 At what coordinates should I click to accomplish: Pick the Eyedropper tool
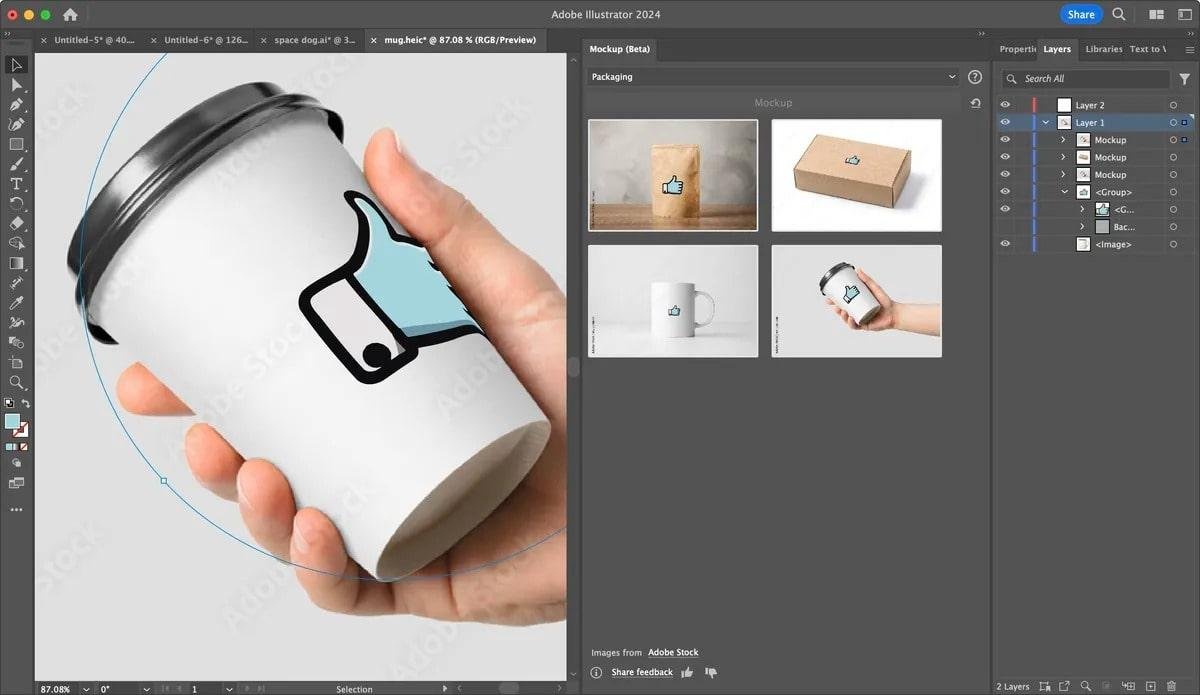(x=16, y=300)
